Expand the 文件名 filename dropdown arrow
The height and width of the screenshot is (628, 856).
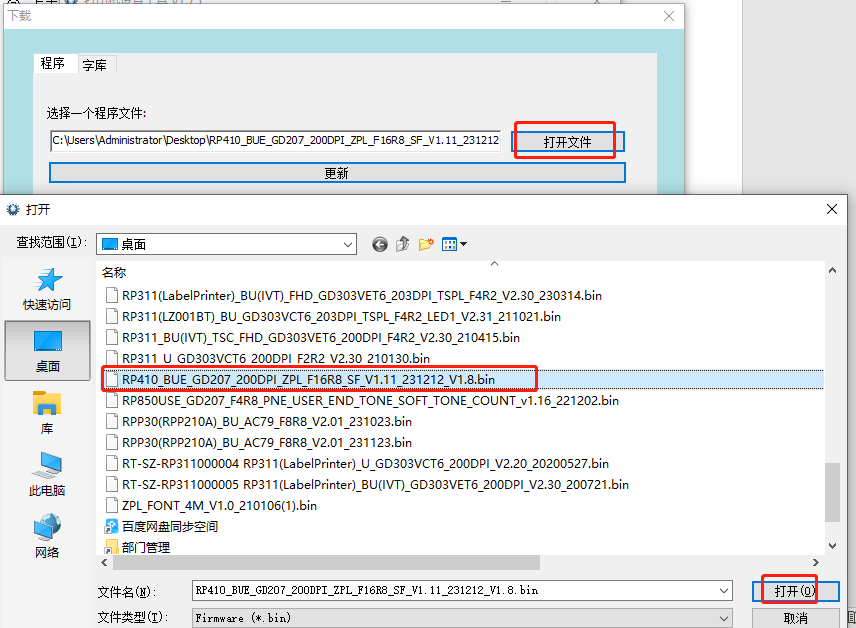pyautogui.click(x=724, y=591)
